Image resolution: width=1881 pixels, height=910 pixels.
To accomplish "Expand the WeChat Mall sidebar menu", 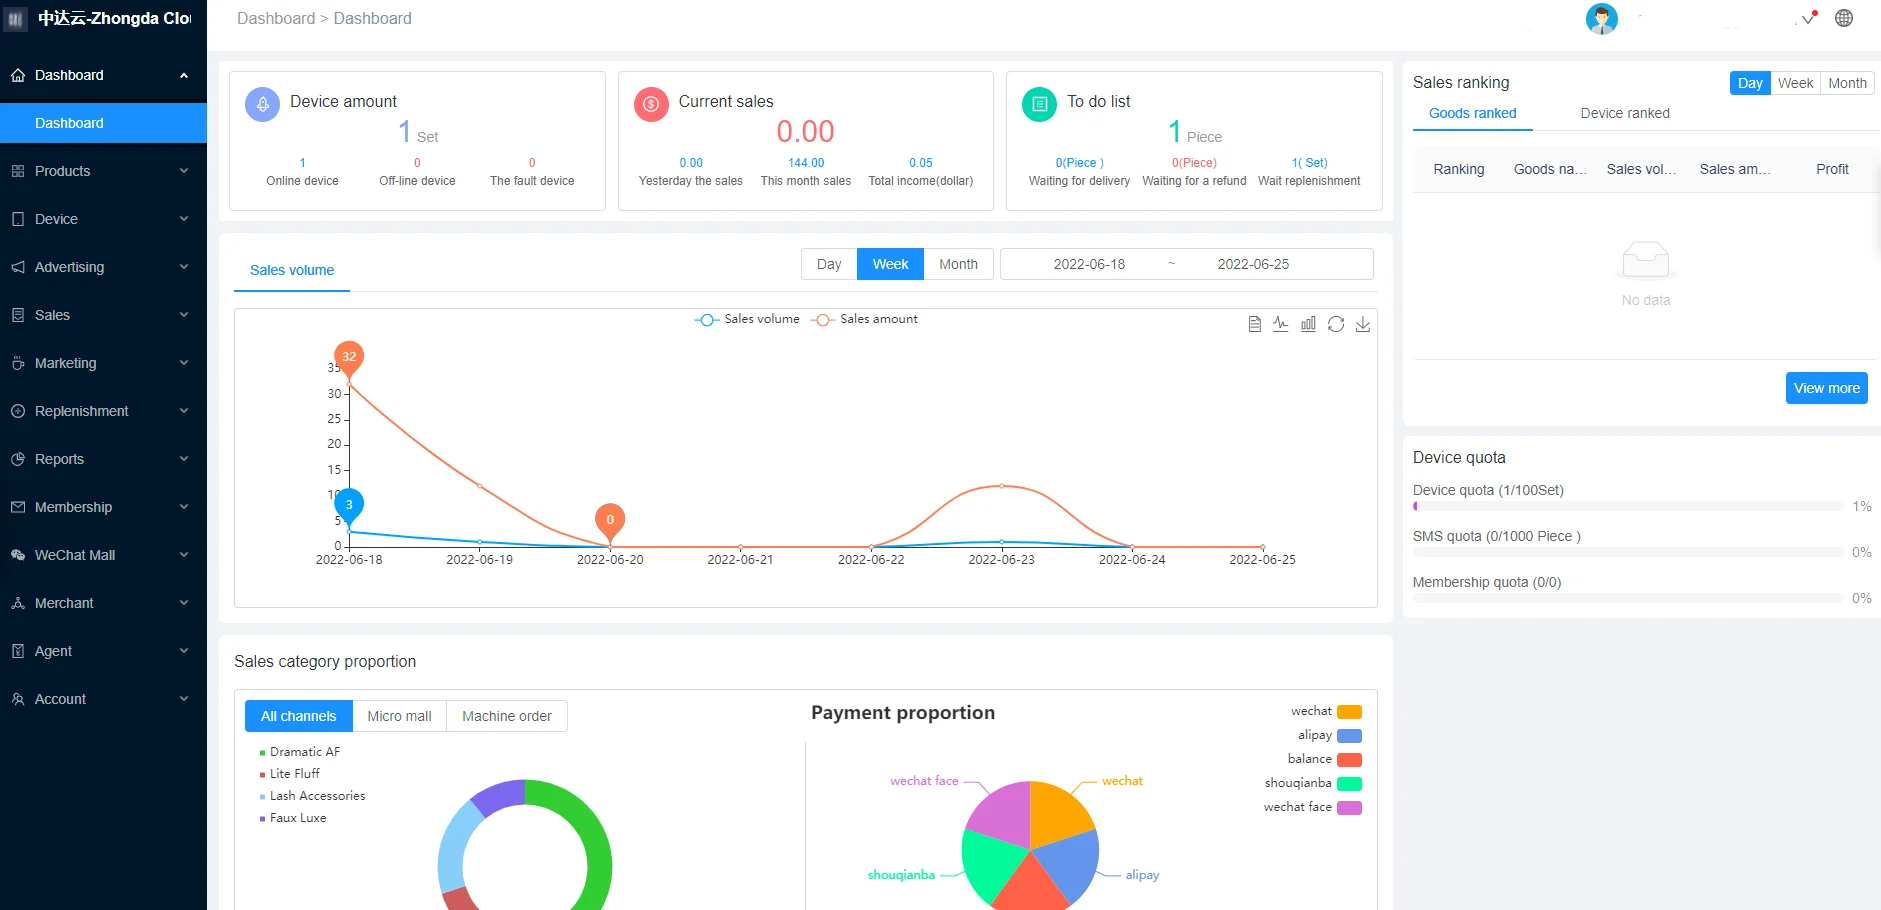I will [x=103, y=555].
